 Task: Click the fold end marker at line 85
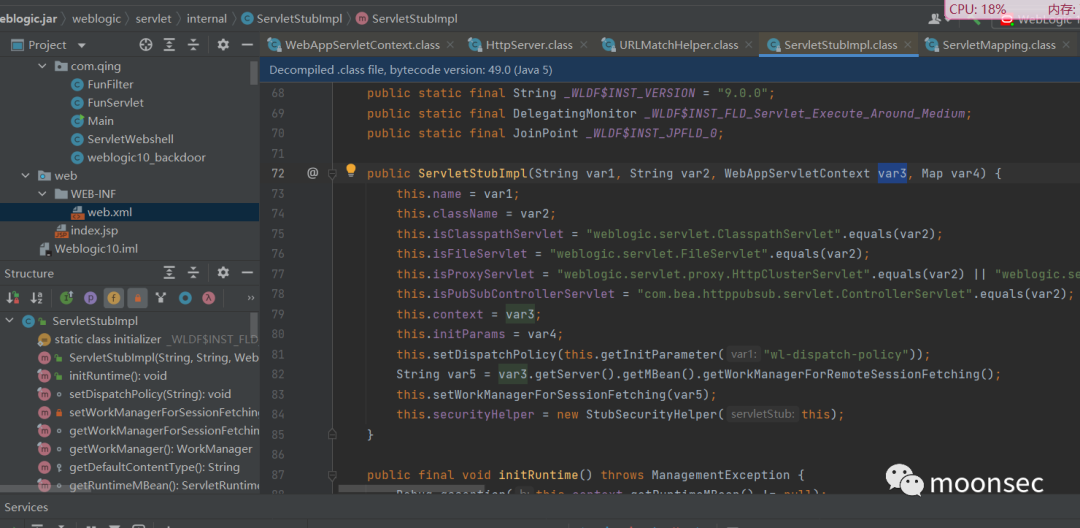332,435
